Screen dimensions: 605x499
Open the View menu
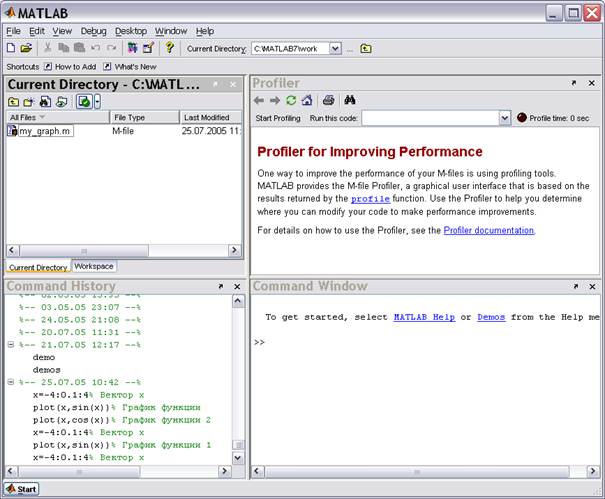coord(62,31)
